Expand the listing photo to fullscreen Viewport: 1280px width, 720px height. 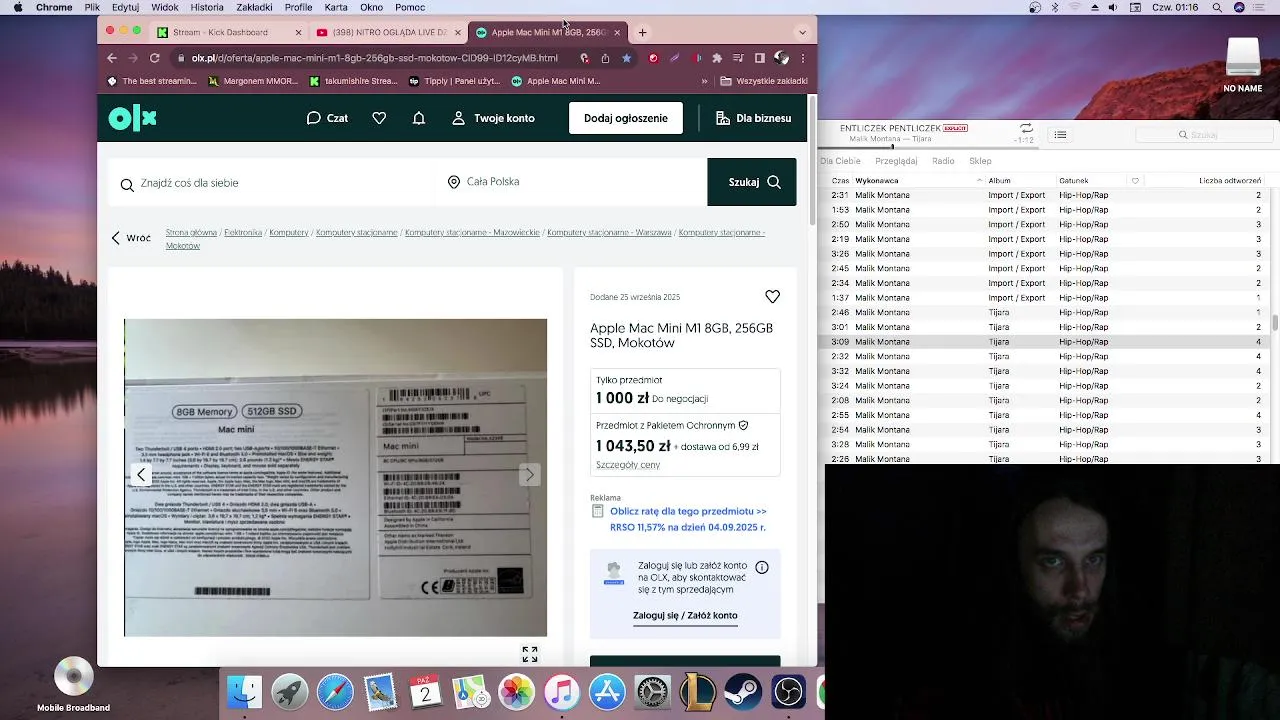pos(530,654)
